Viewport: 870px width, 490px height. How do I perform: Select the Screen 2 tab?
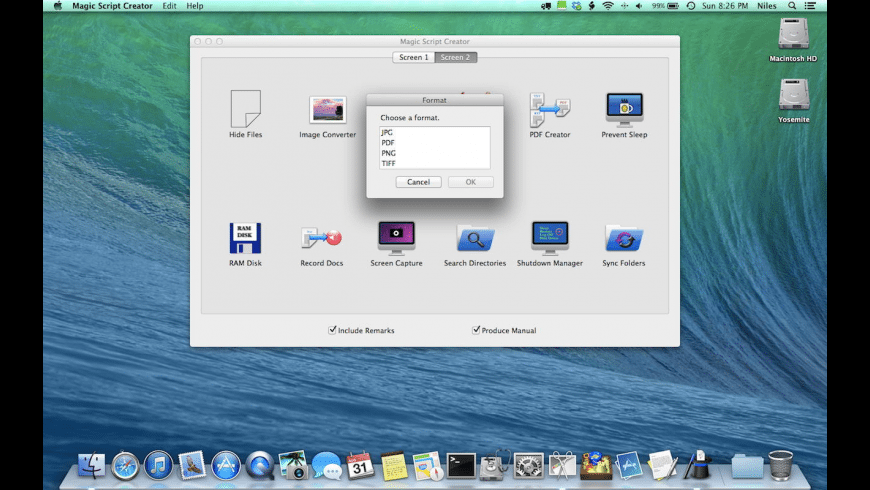coord(455,57)
